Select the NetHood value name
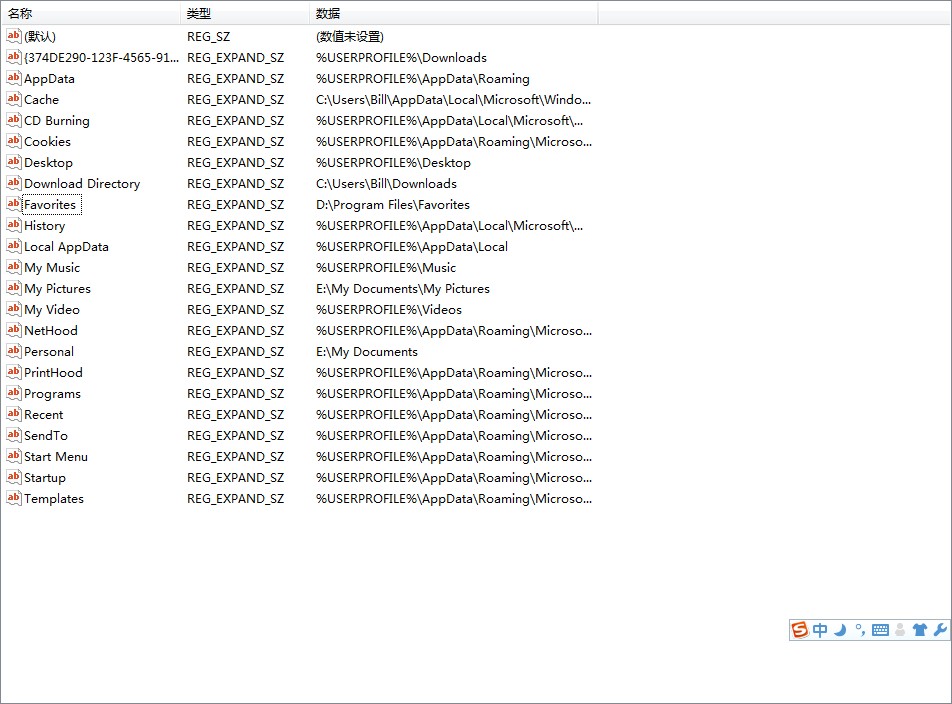The image size is (952, 704). (51, 331)
